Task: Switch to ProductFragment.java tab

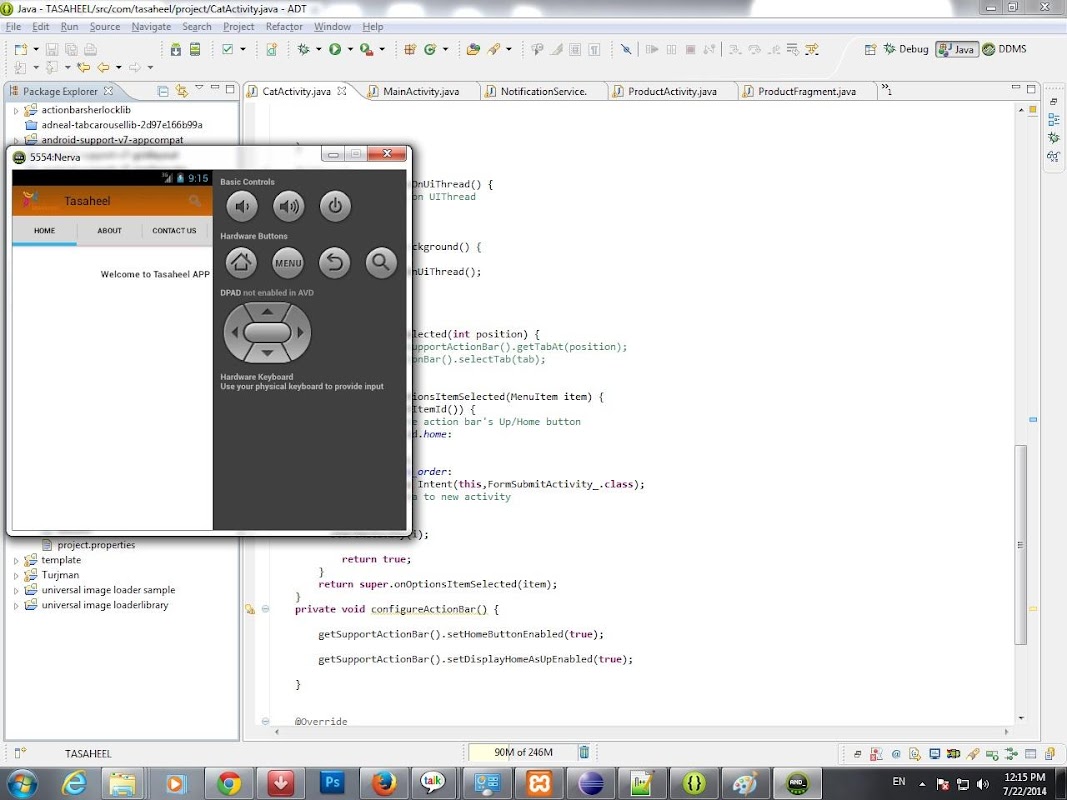Action: (x=806, y=91)
